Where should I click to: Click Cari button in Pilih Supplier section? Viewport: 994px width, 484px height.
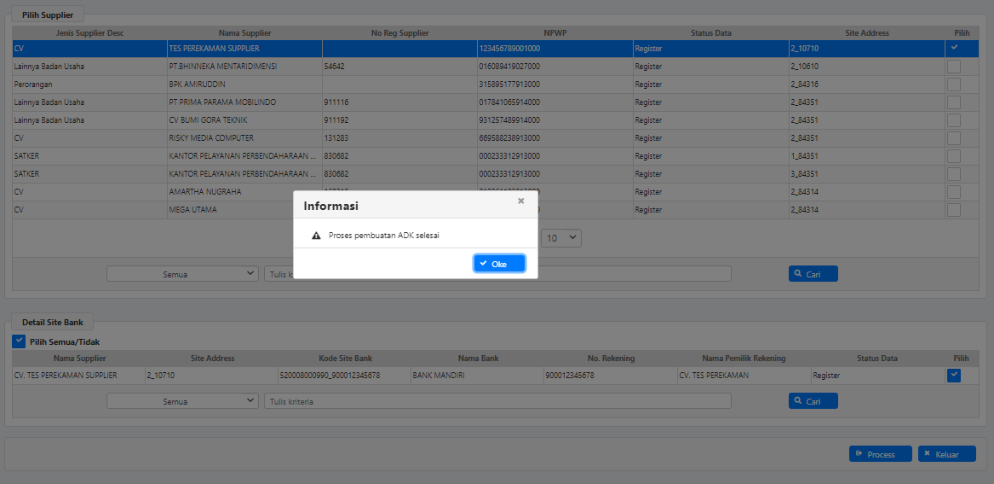pyautogui.click(x=812, y=273)
